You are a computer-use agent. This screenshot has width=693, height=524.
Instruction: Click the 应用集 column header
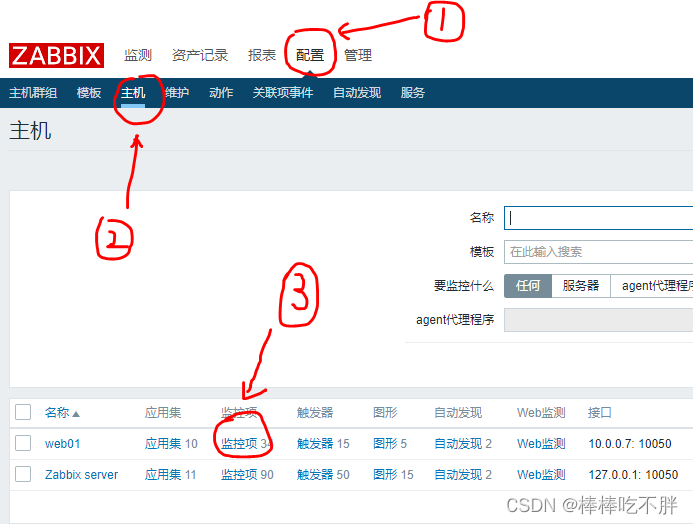point(163,413)
